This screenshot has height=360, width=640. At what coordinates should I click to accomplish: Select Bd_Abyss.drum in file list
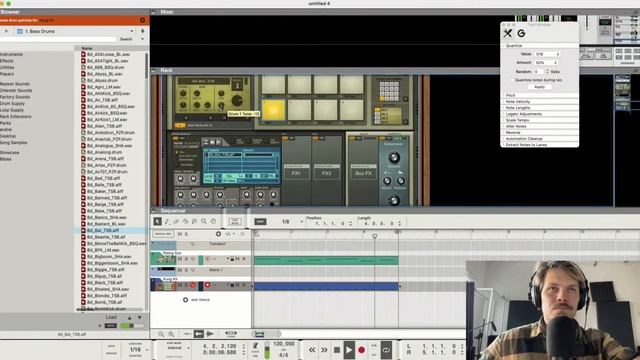pyautogui.click(x=102, y=80)
